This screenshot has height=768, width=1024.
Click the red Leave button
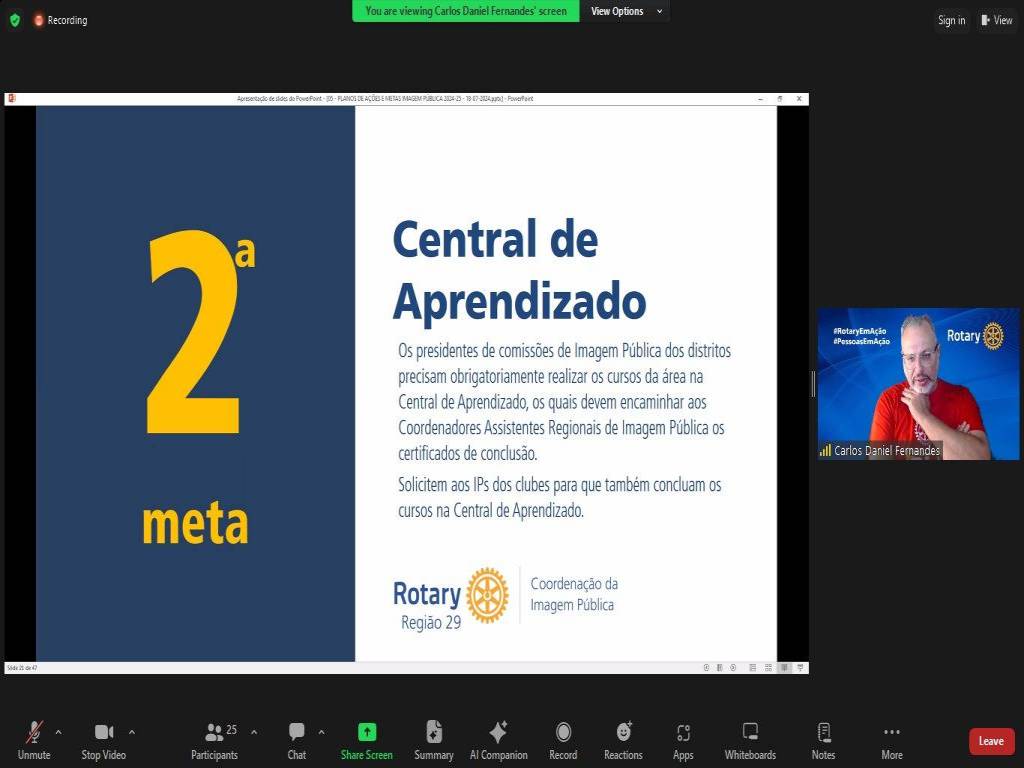tap(991, 741)
